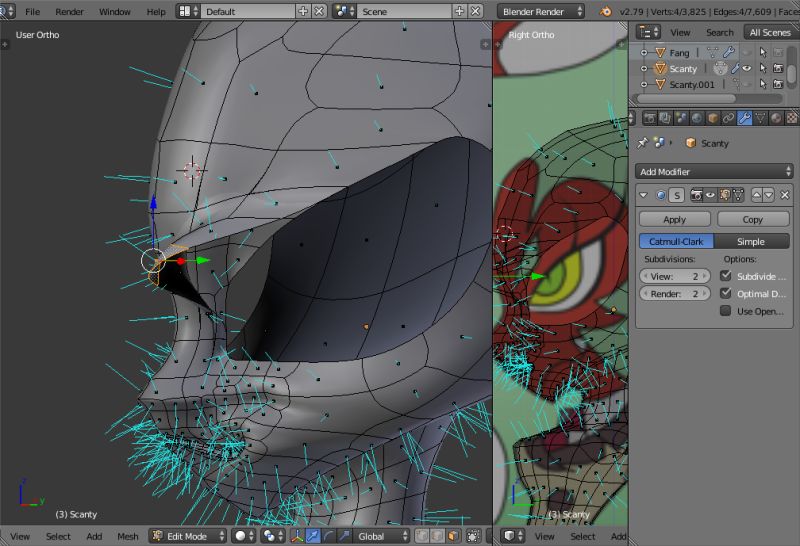Open the outliner editor type selector
800x546 pixels.
click(648, 32)
